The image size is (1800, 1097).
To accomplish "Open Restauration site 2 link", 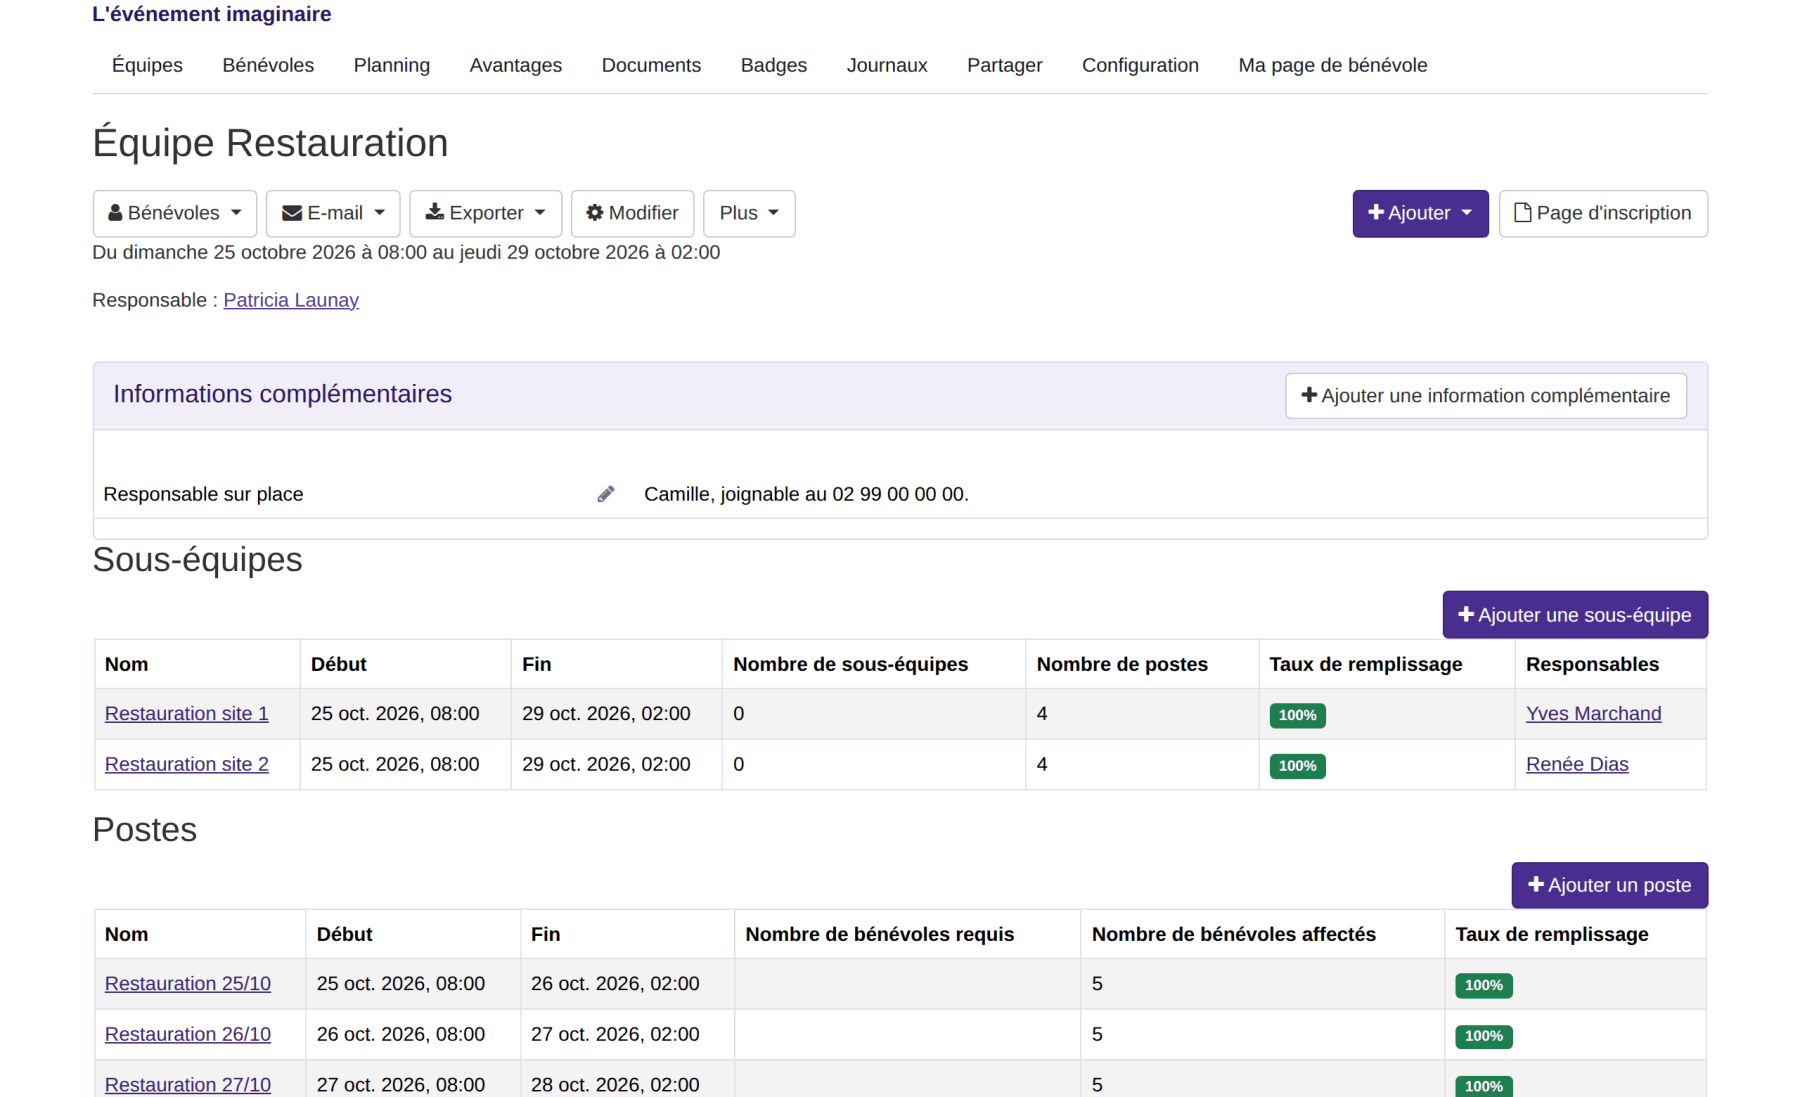I will pos(187,764).
